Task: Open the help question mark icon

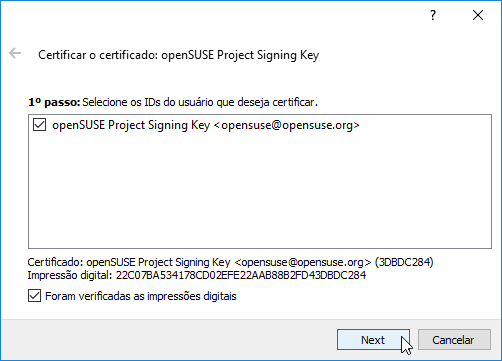Action: (x=433, y=15)
